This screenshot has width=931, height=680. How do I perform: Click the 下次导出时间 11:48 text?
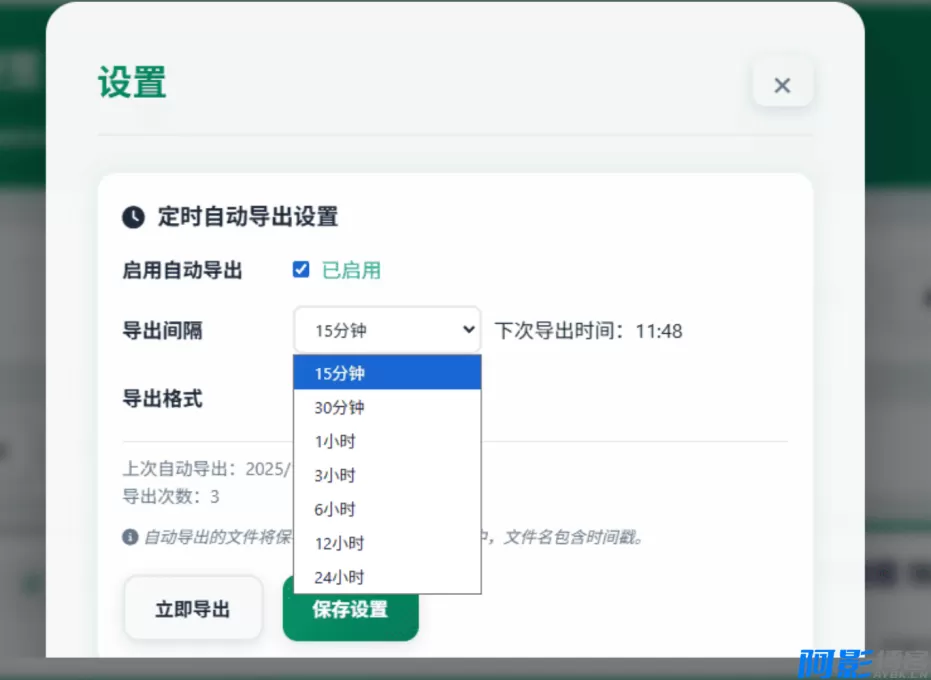pos(587,330)
